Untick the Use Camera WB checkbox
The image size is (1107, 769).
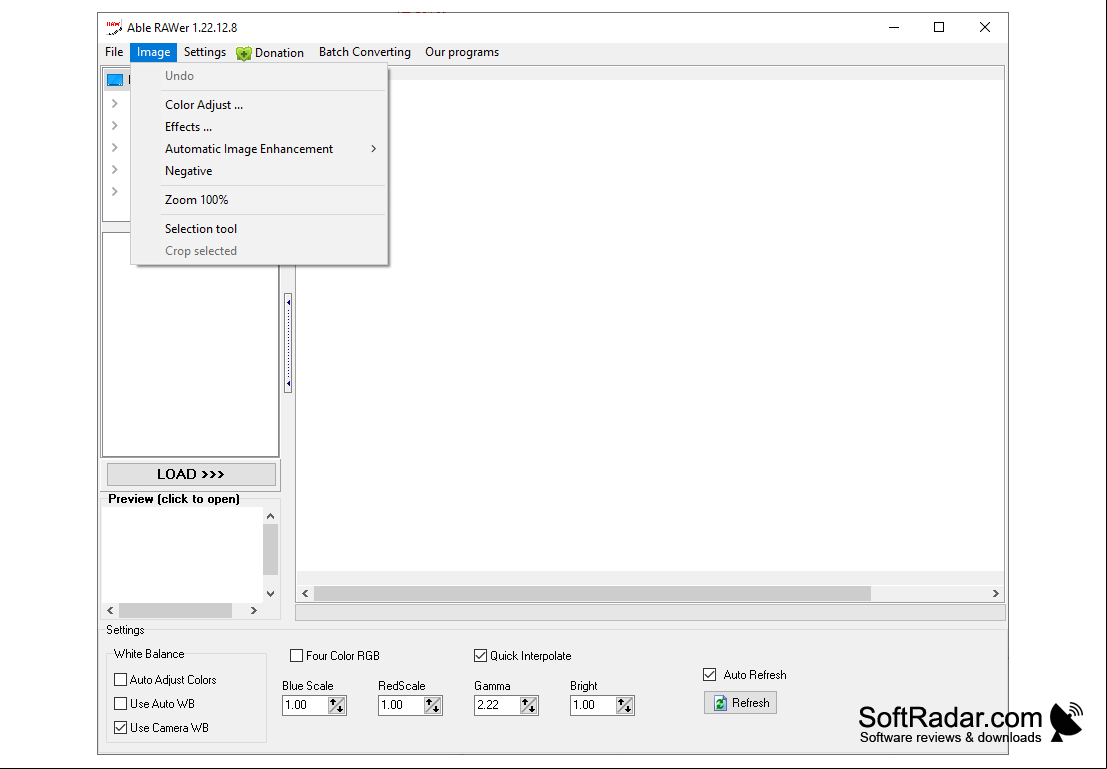(x=121, y=728)
